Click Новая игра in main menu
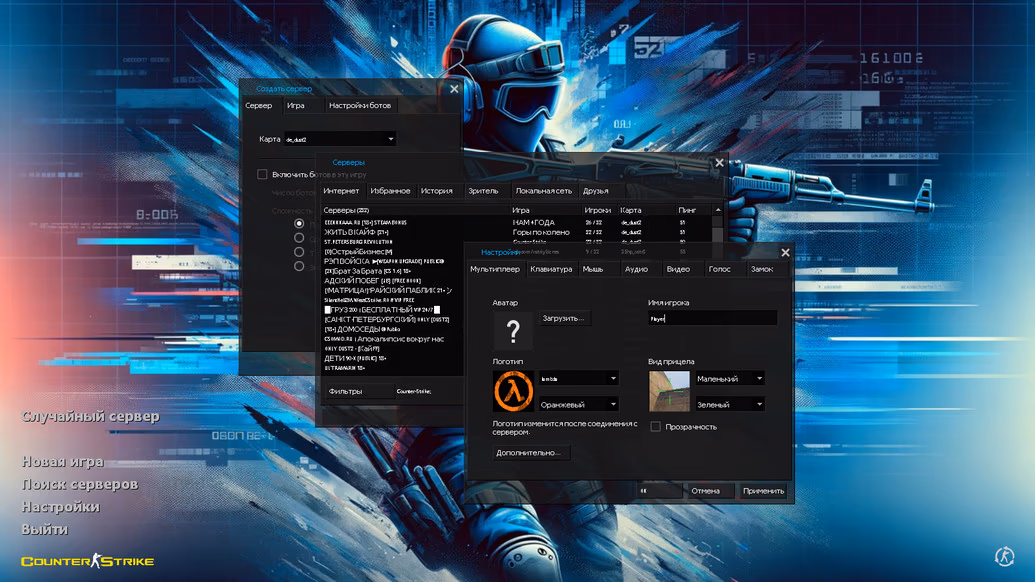The image size is (1035, 582). tap(63, 461)
